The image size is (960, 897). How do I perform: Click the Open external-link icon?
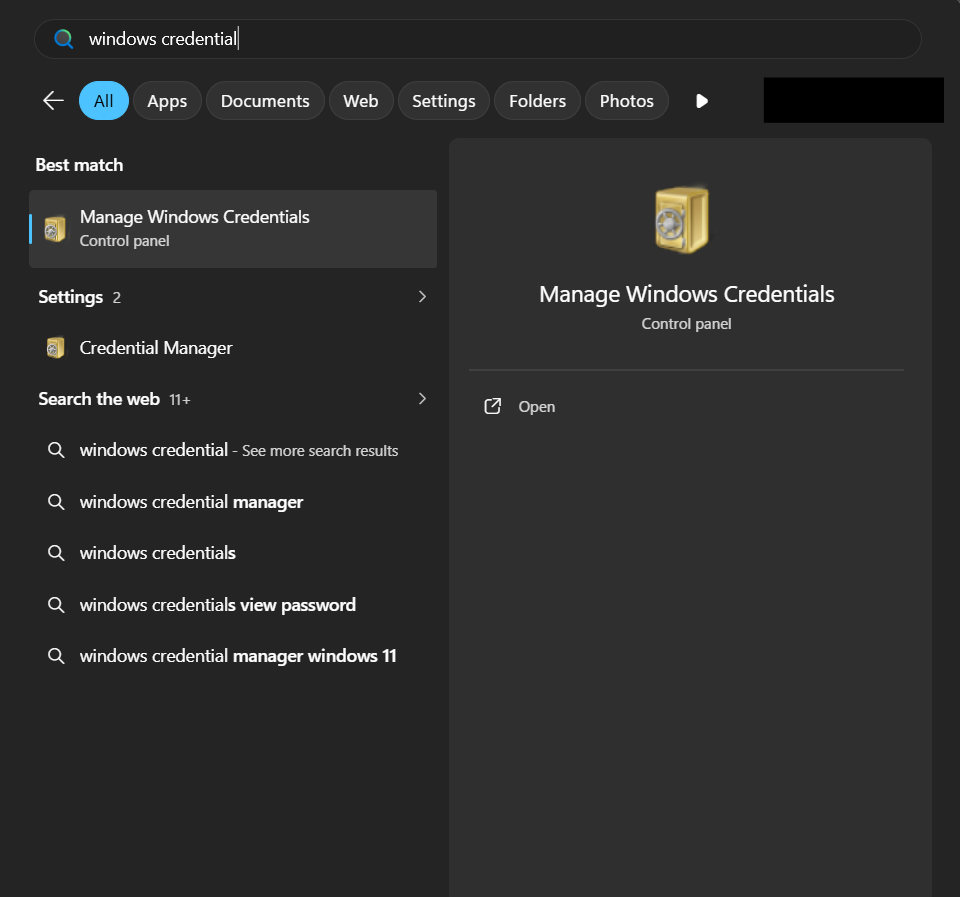point(492,407)
